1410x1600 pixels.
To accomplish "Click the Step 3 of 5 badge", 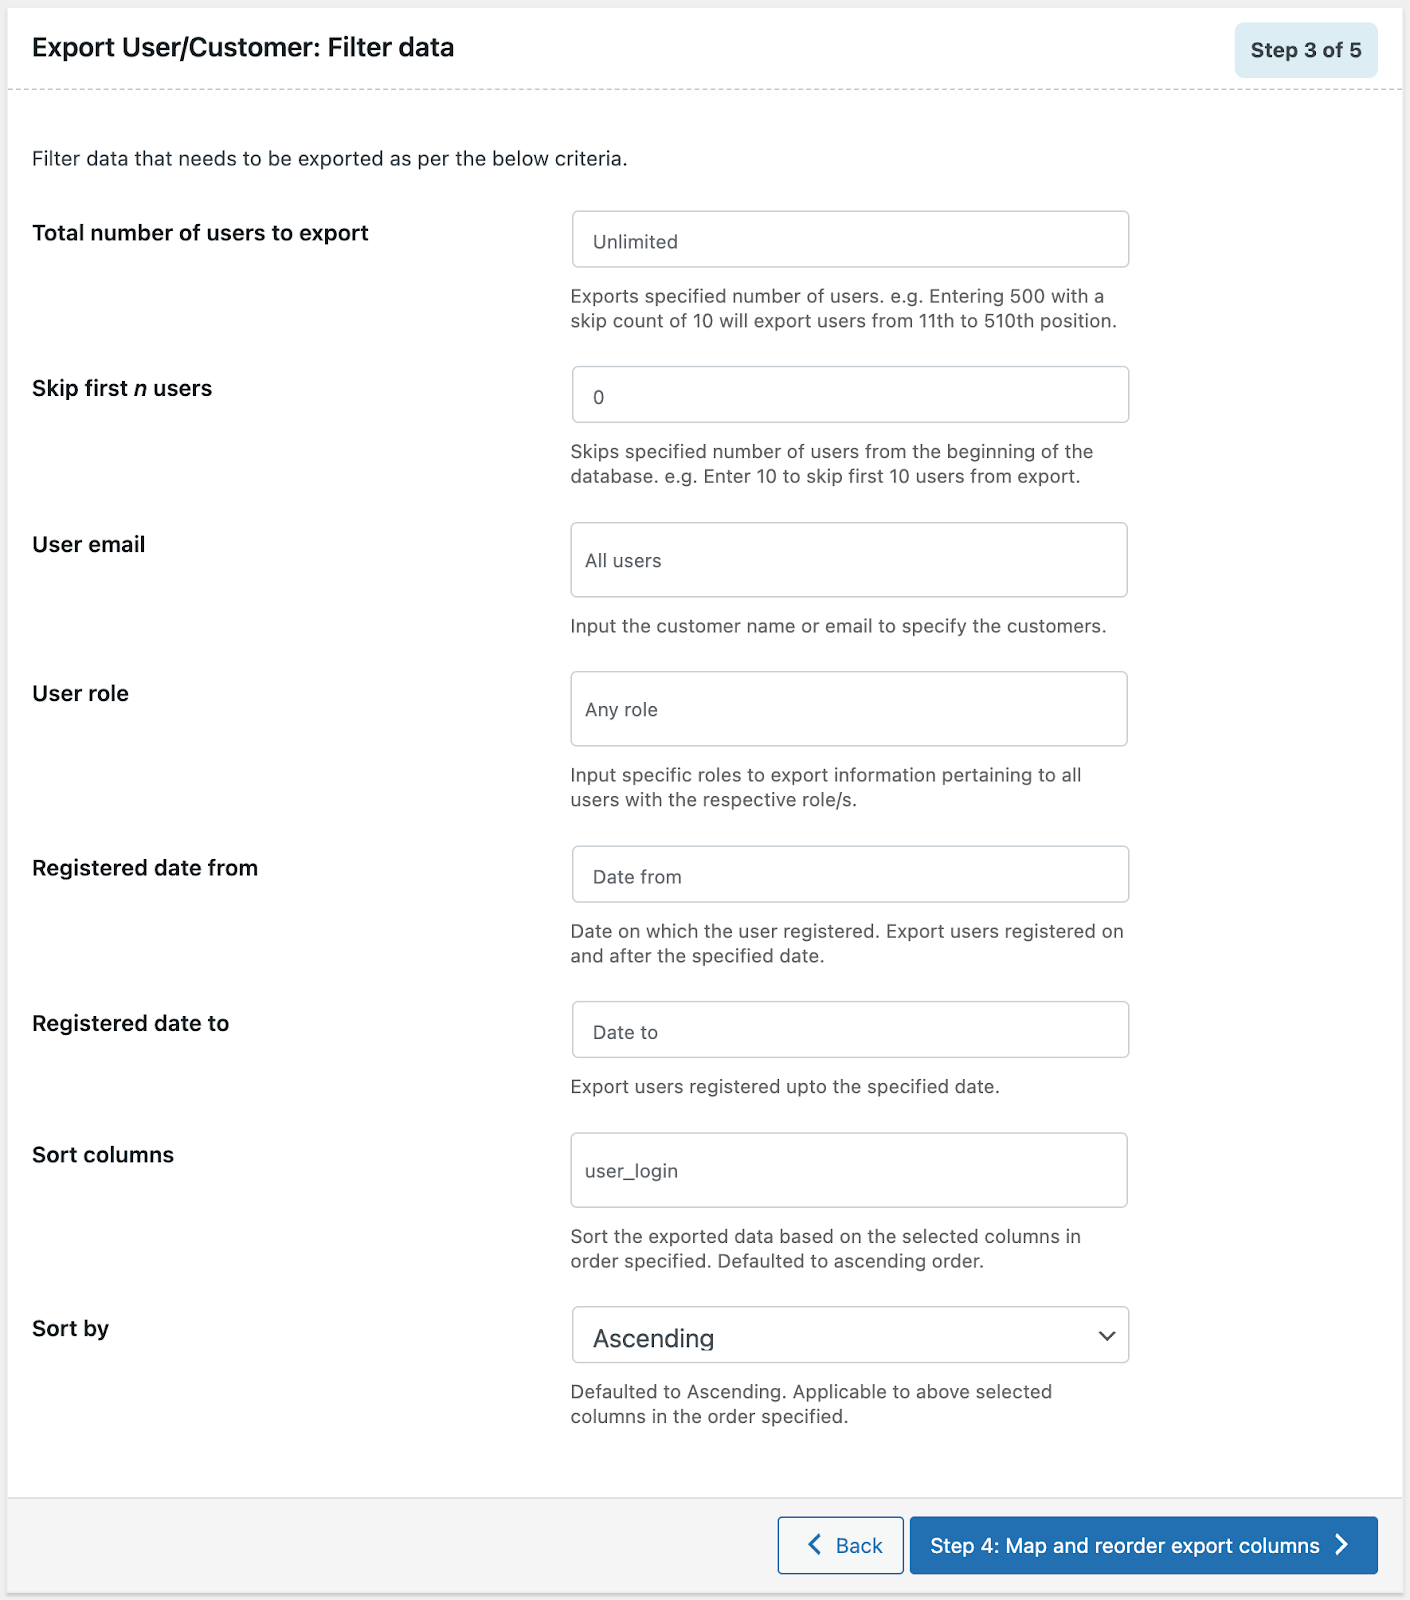I will tap(1305, 50).
